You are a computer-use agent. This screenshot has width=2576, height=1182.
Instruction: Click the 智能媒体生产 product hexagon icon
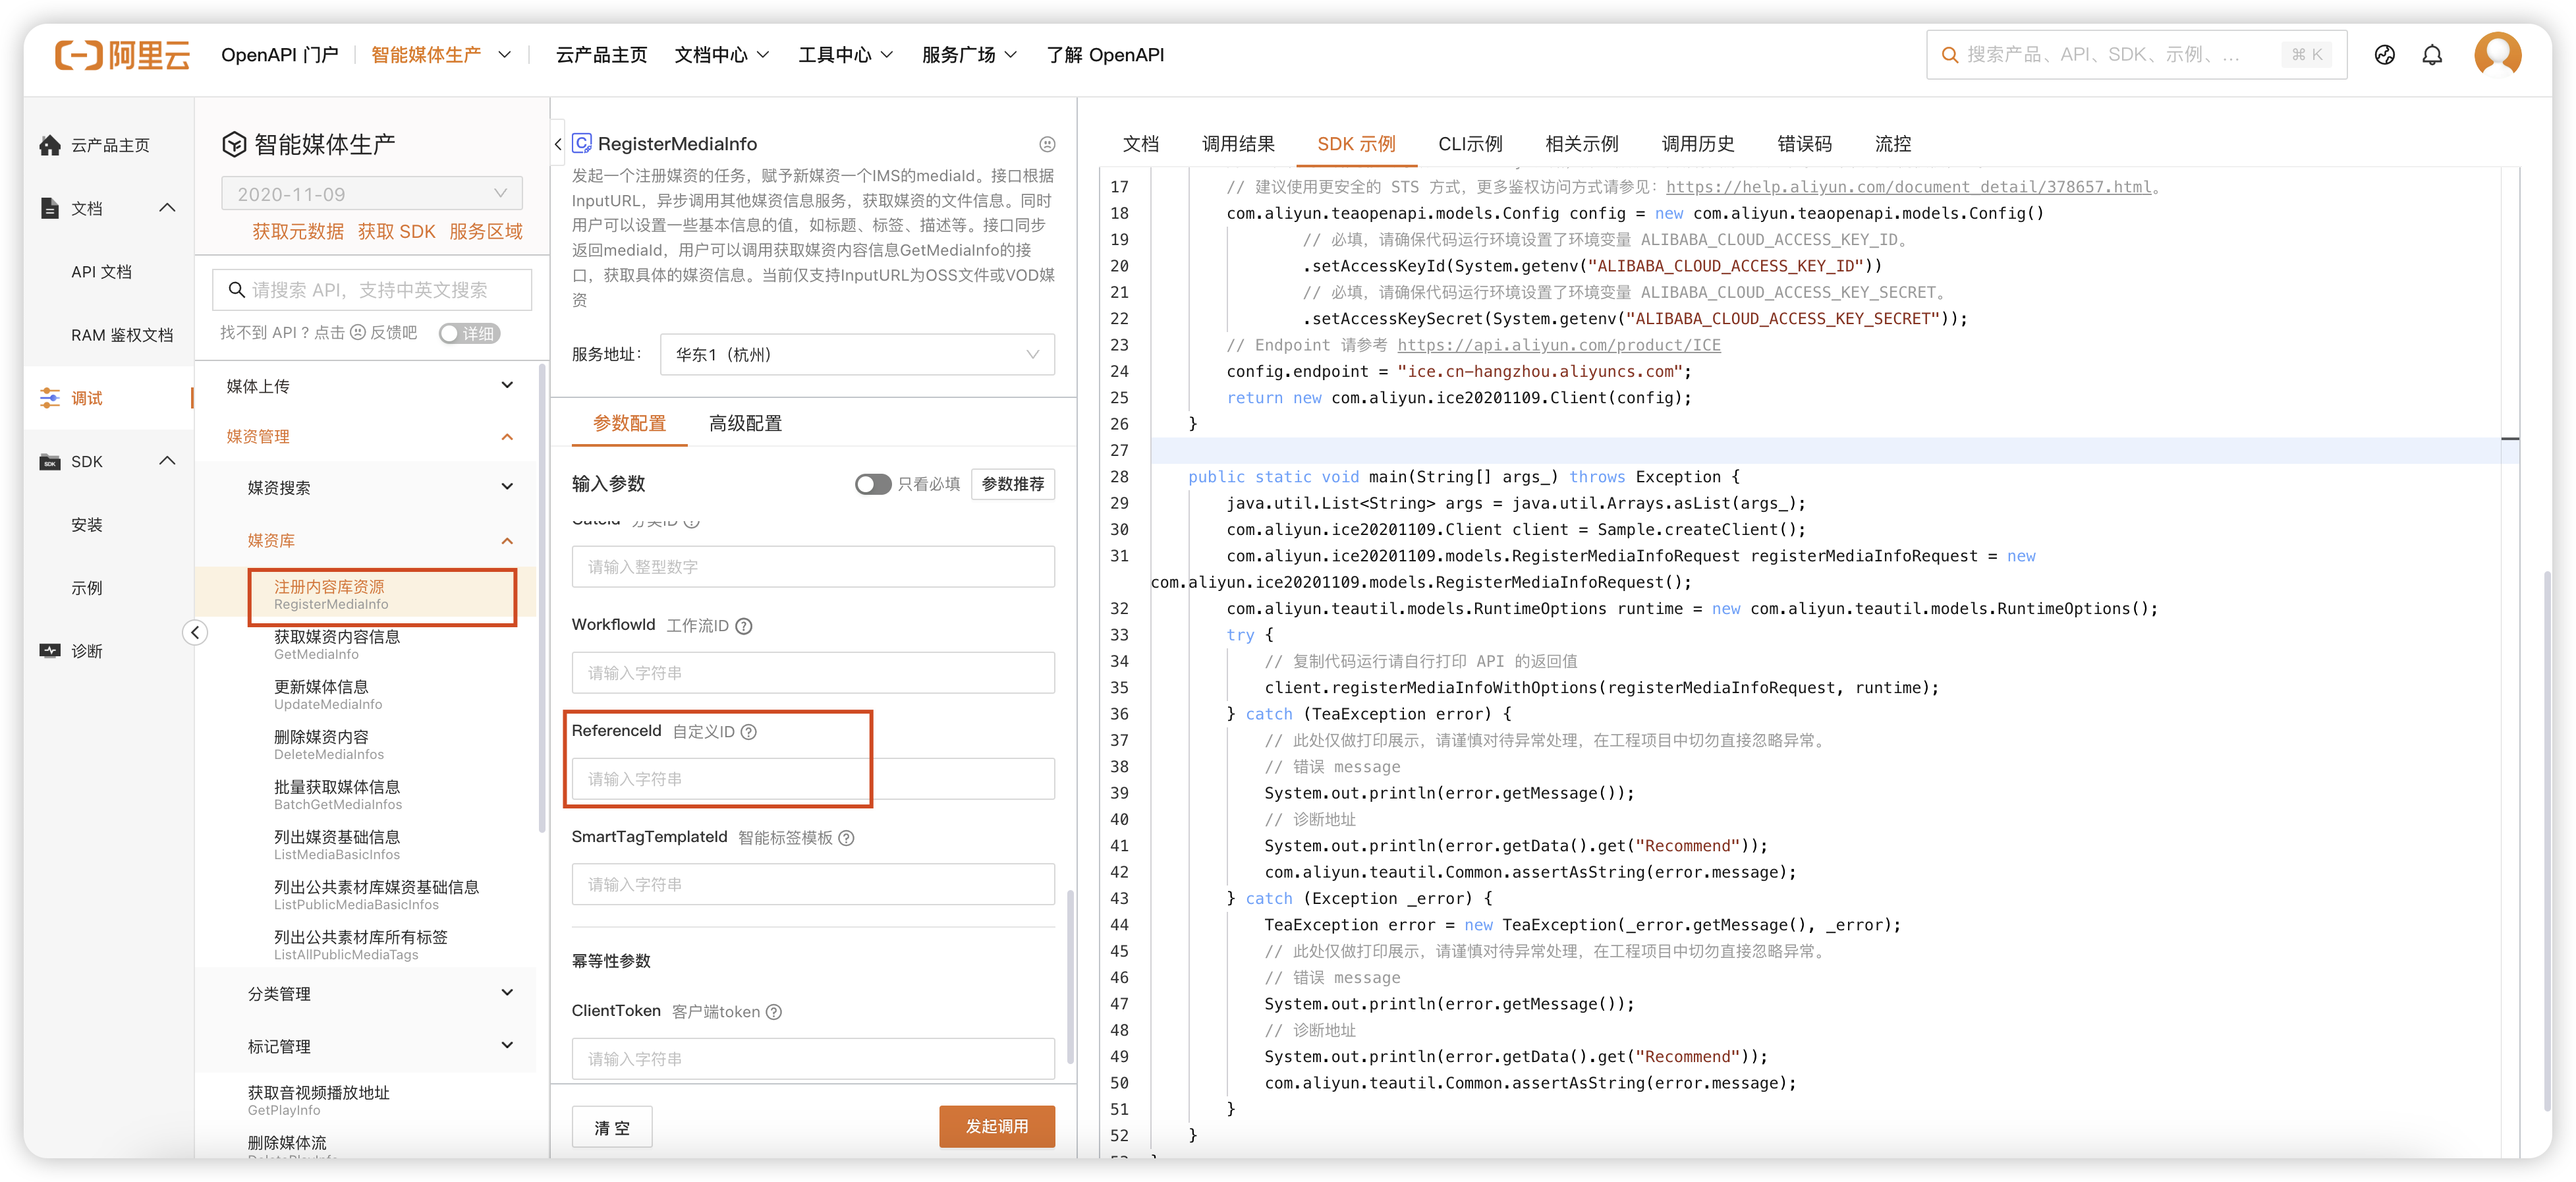[233, 145]
